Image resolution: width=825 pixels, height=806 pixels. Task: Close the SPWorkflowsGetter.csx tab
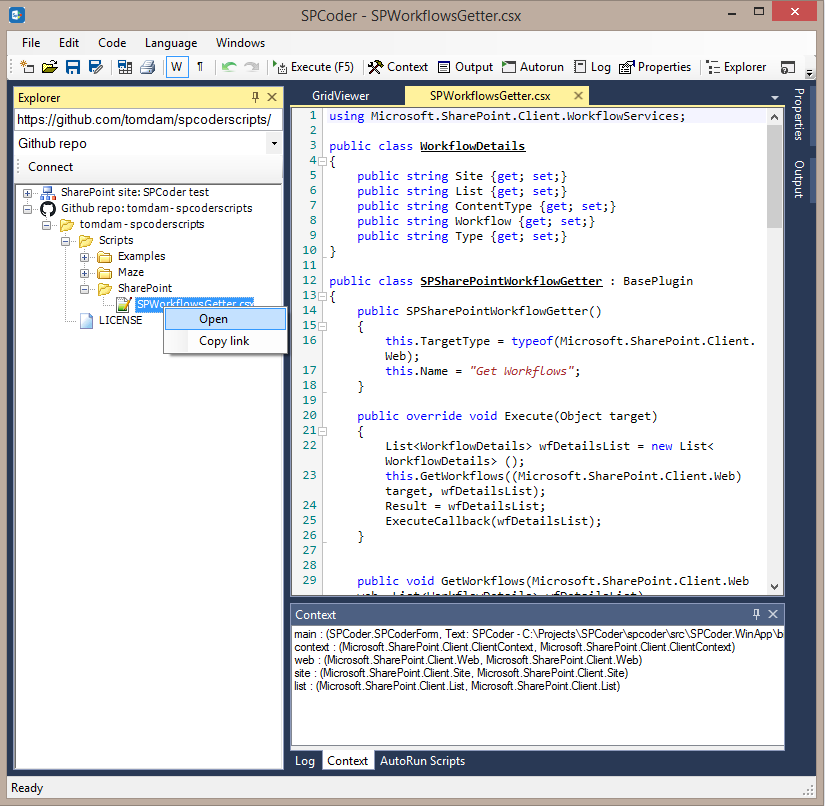[578, 95]
